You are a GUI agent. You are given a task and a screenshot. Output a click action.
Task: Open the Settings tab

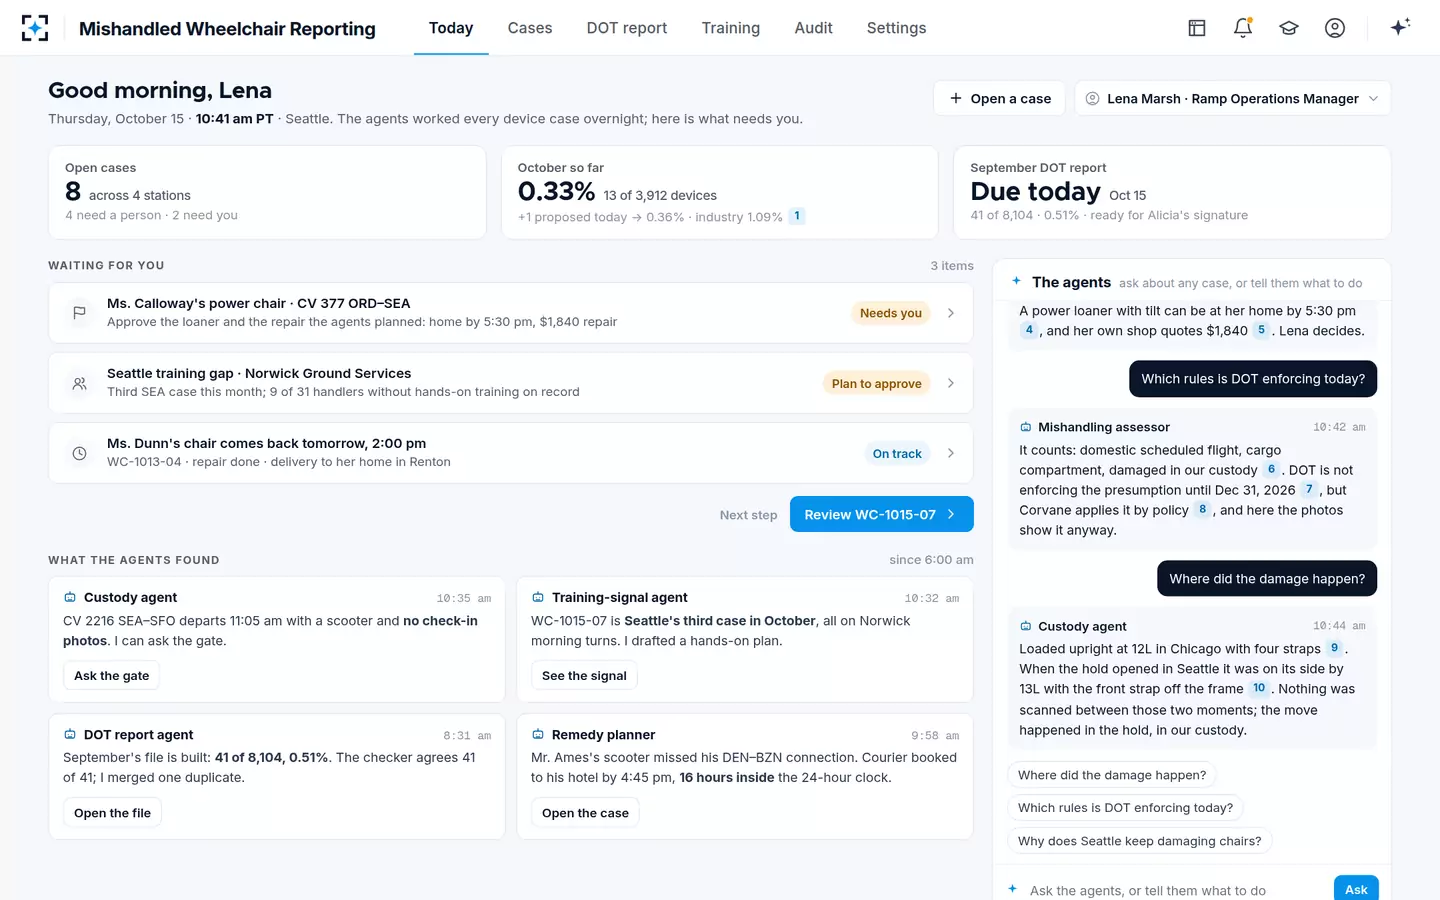[896, 28]
